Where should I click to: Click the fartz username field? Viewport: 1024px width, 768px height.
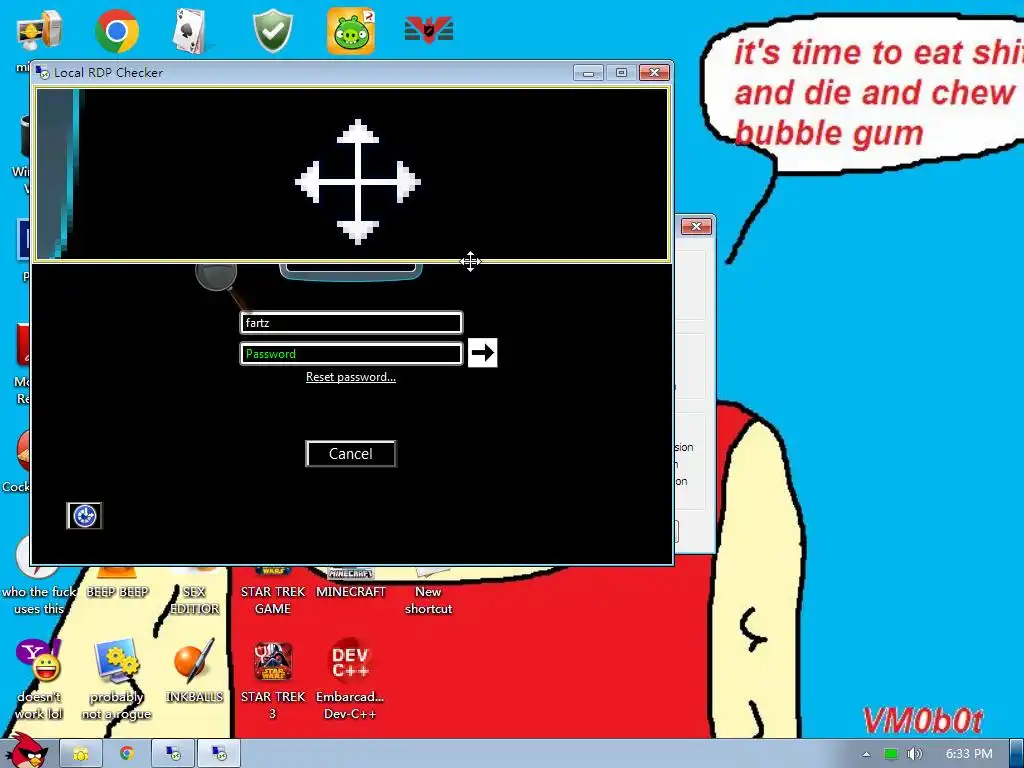(351, 323)
